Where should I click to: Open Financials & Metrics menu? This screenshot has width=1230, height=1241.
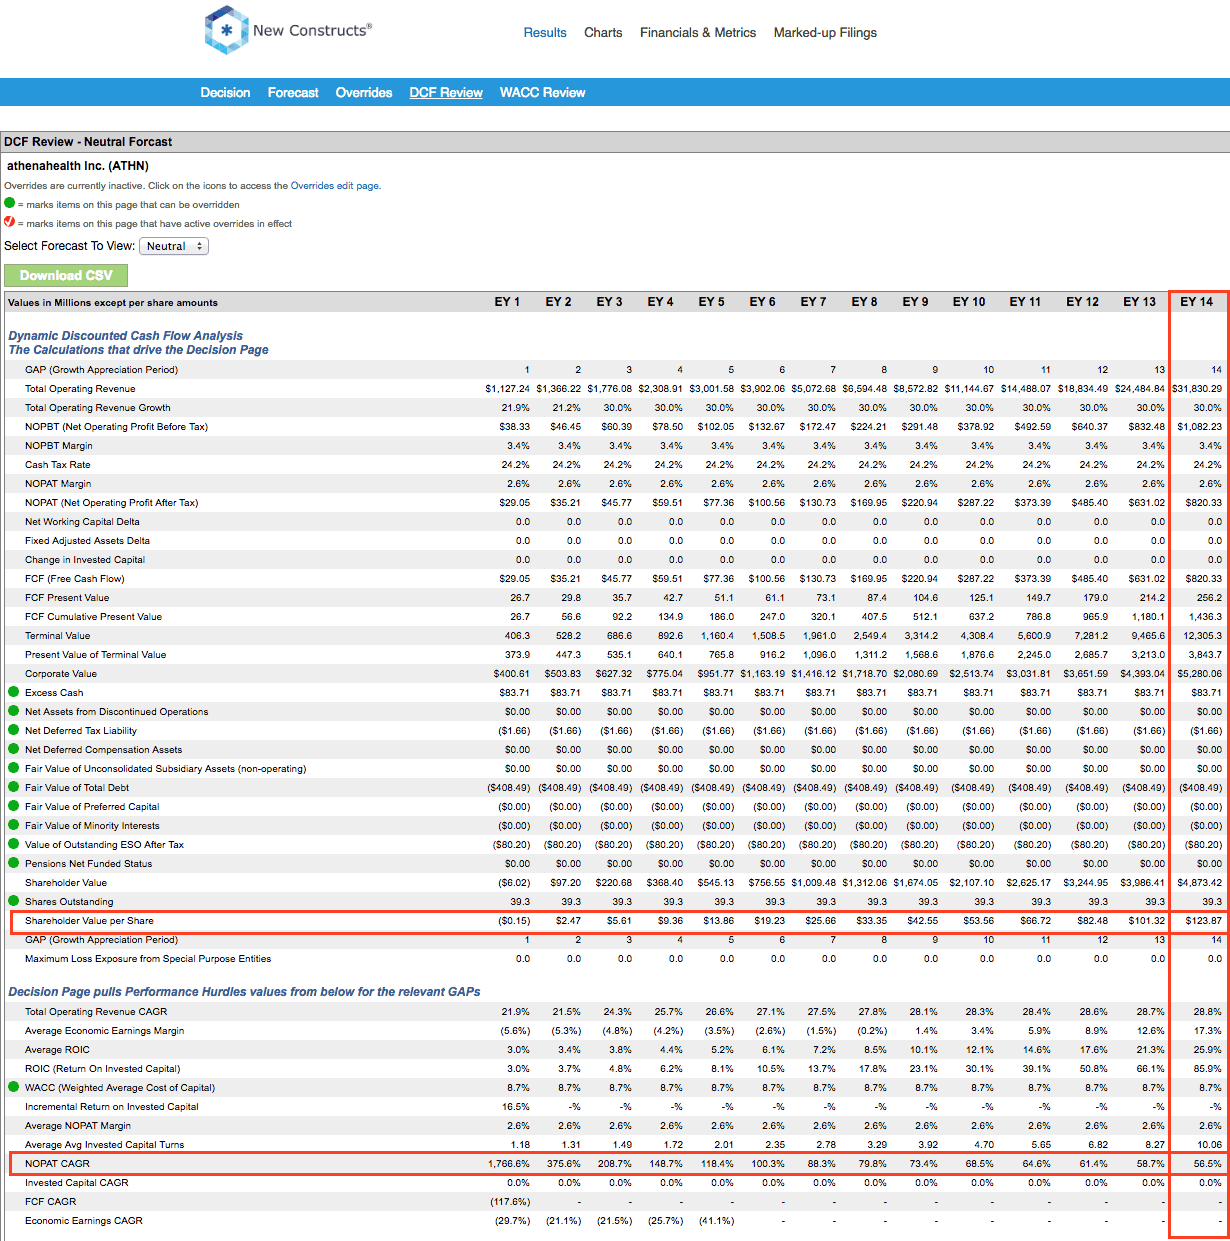coord(698,33)
